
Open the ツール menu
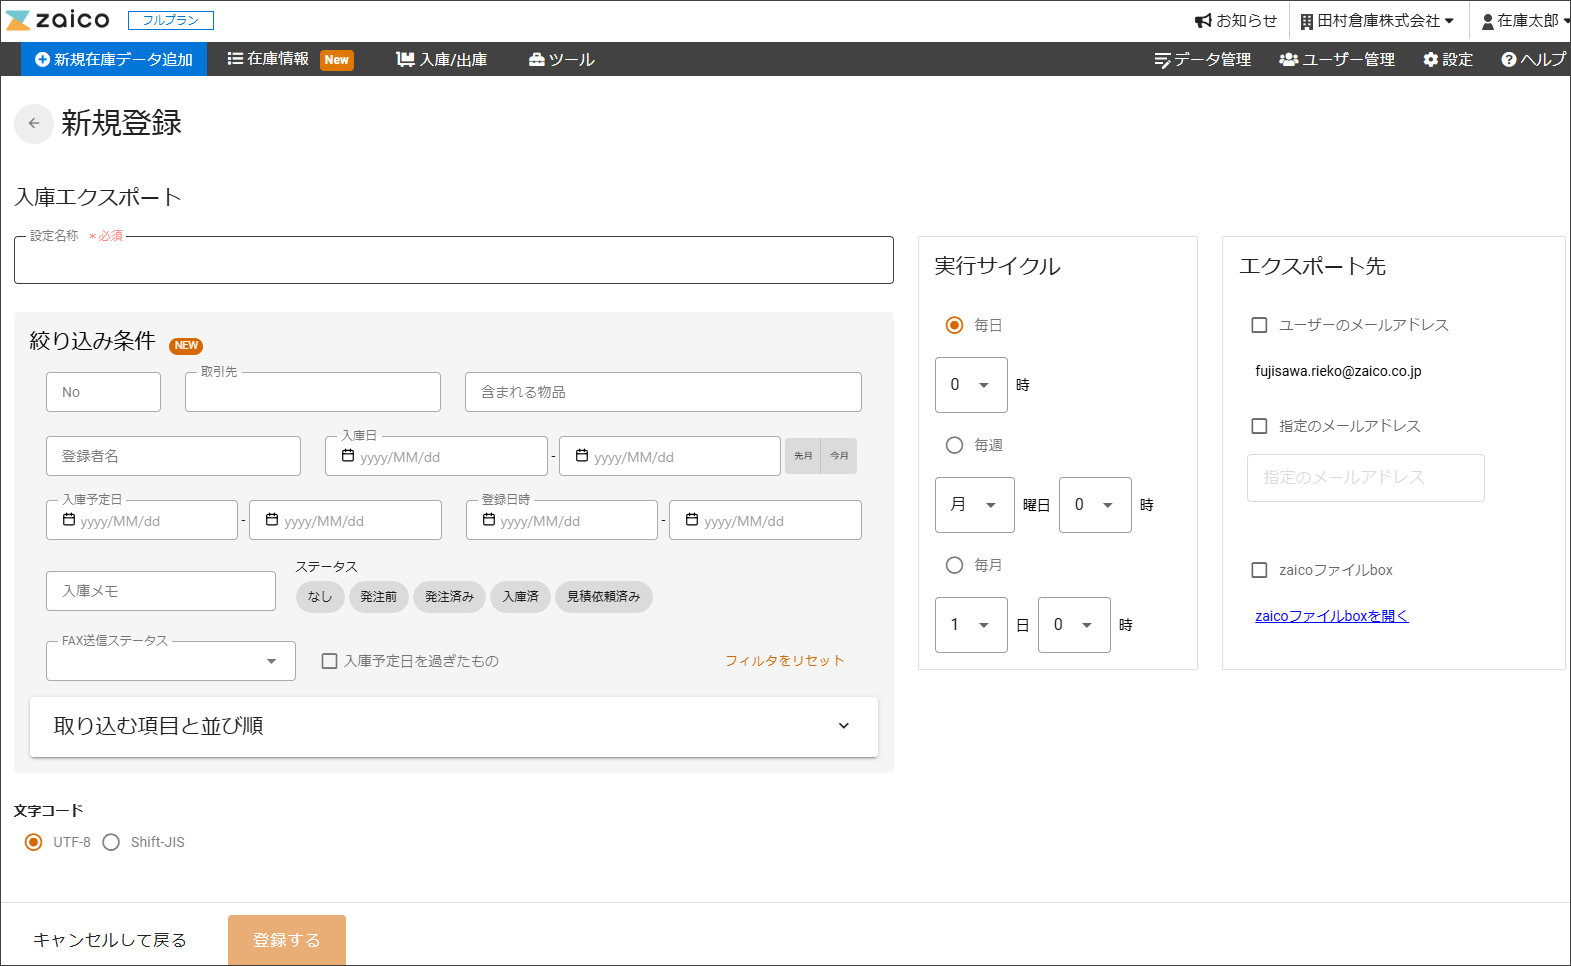tap(561, 60)
